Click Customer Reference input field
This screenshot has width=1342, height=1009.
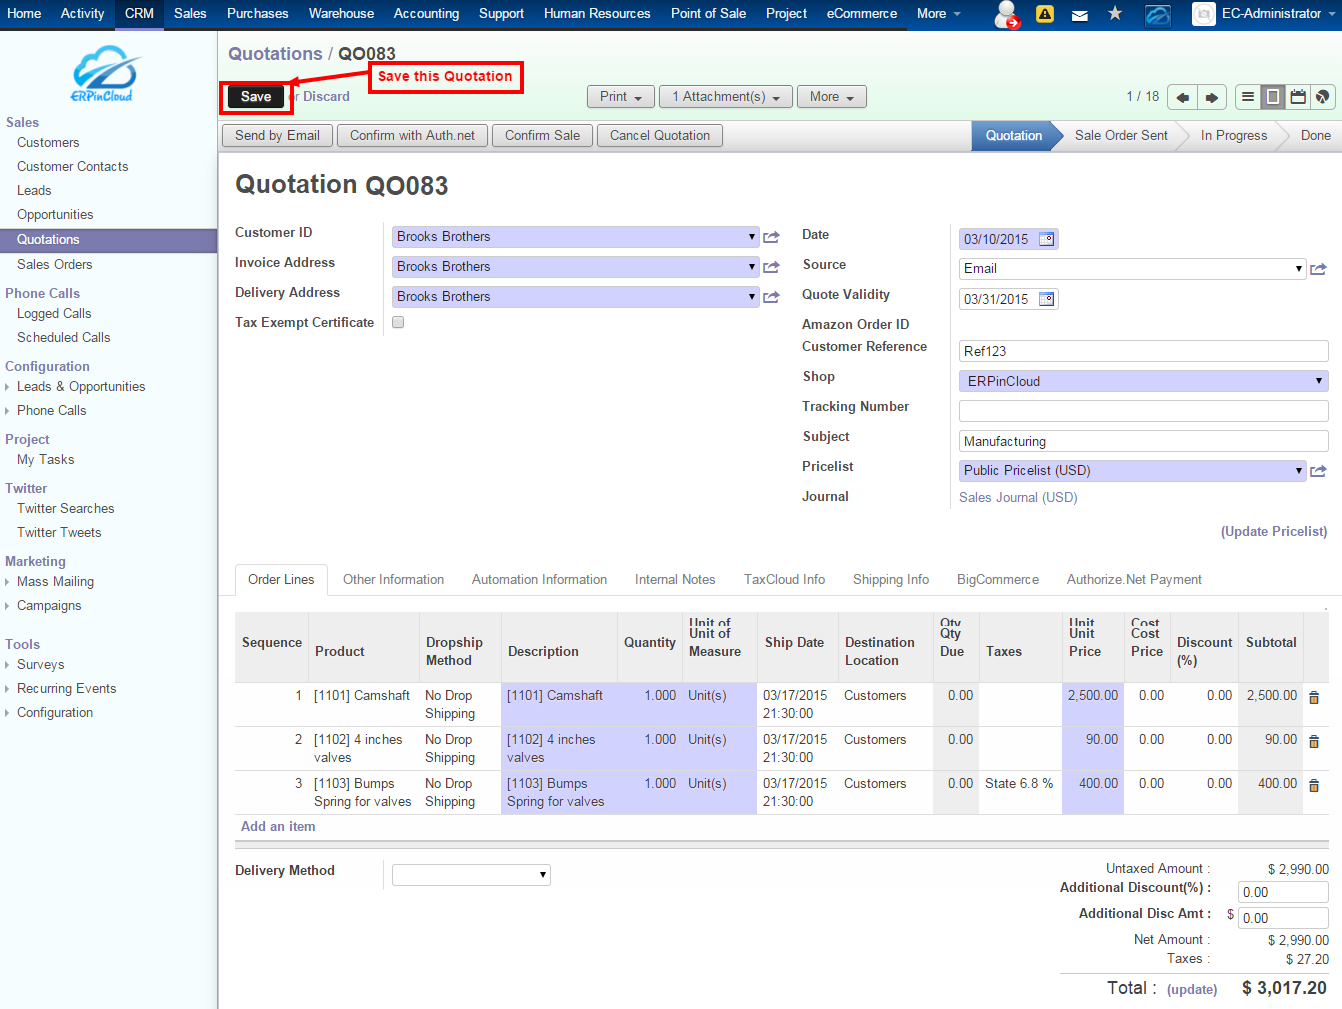click(1143, 351)
